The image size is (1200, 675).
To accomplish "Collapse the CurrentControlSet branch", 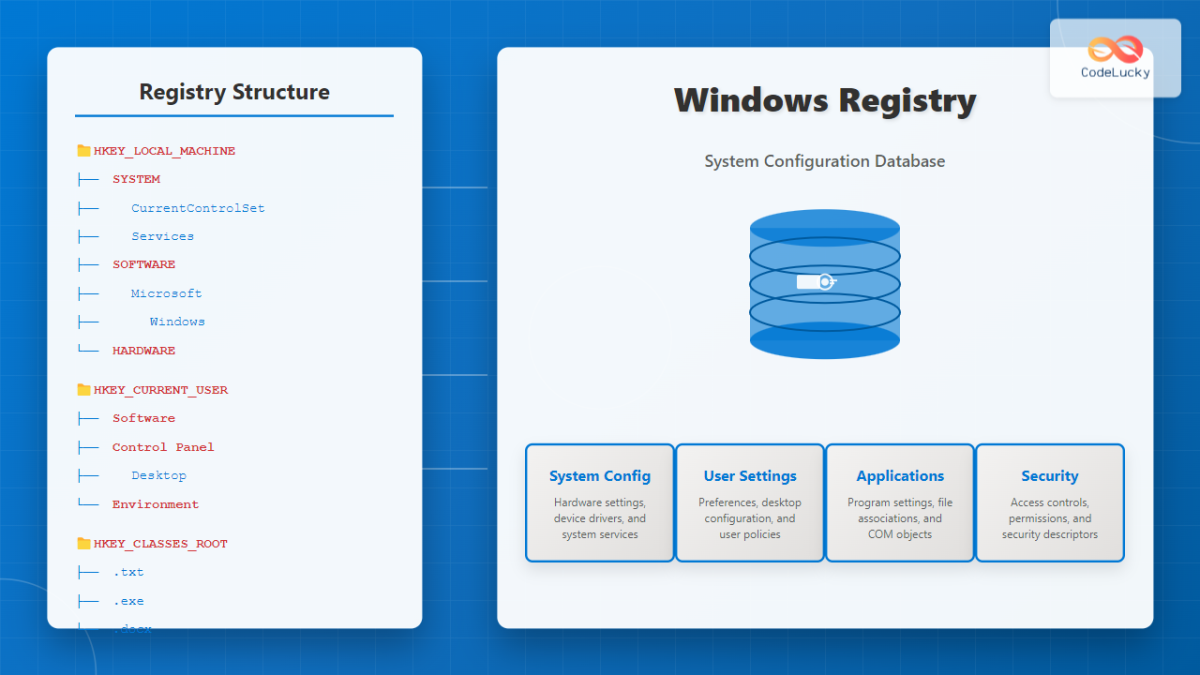I will [x=198, y=207].
